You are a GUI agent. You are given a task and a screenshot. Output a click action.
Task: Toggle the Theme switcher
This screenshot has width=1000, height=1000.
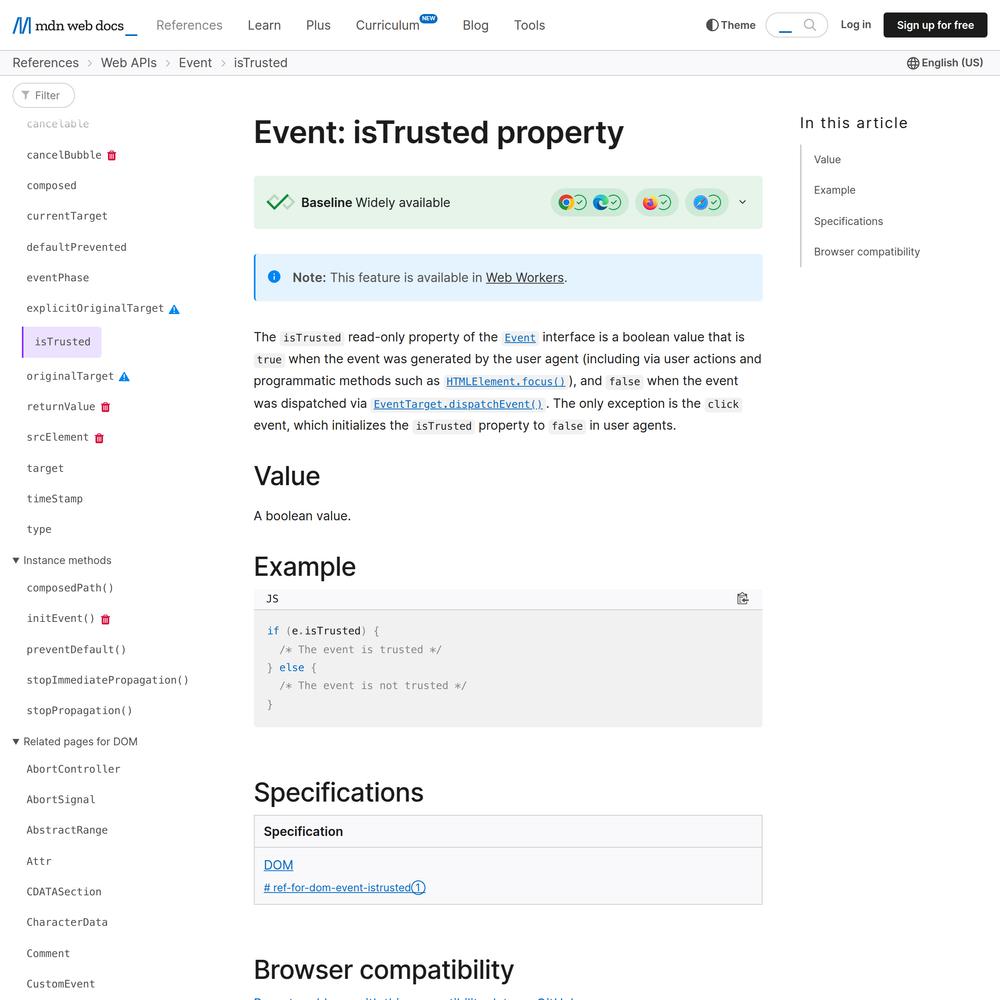(x=731, y=25)
